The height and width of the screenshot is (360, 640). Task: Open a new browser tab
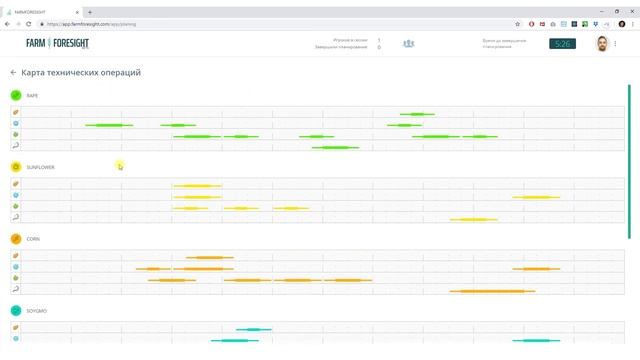(90, 12)
